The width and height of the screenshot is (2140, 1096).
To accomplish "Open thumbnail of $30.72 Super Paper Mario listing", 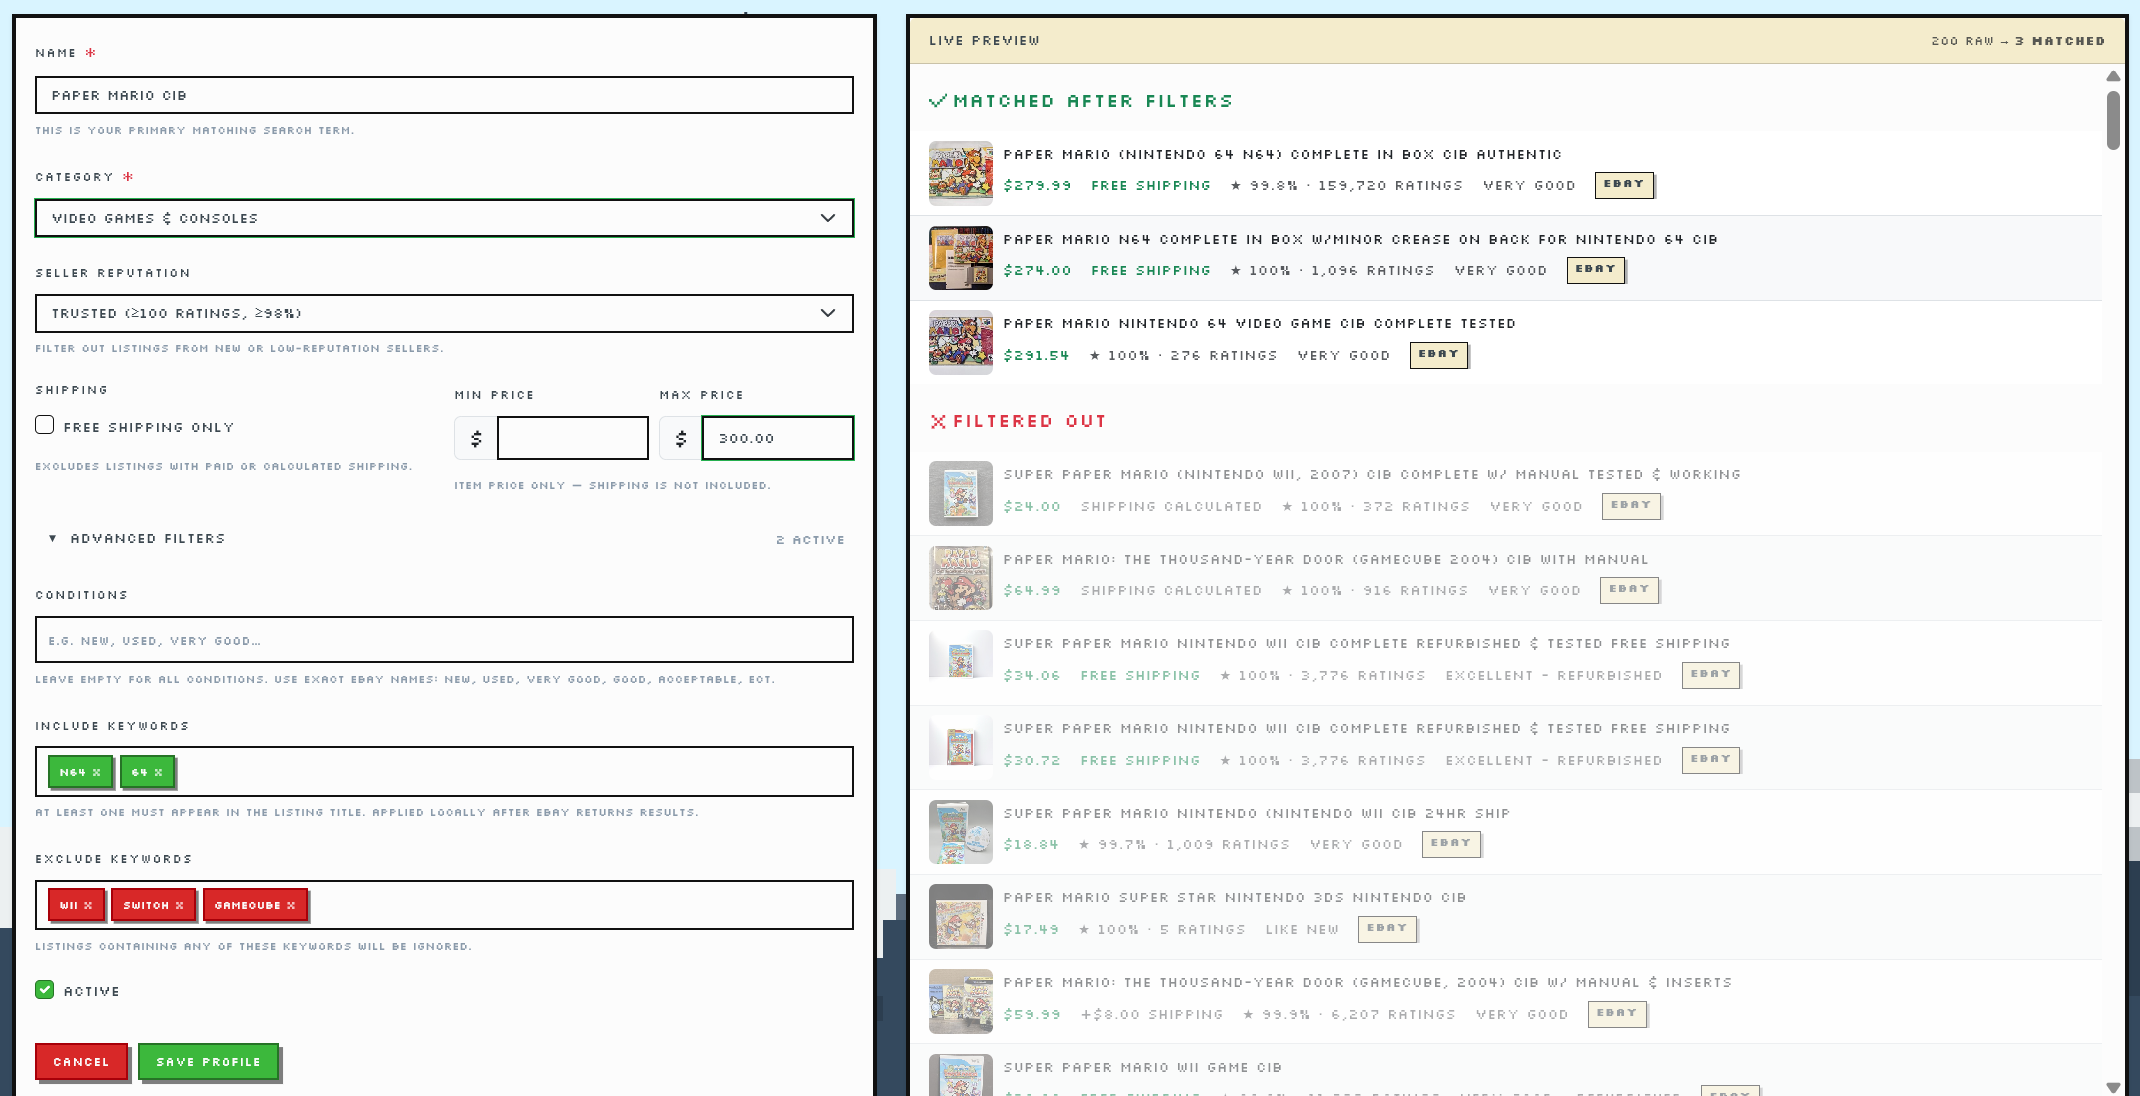I will click(961, 747).
